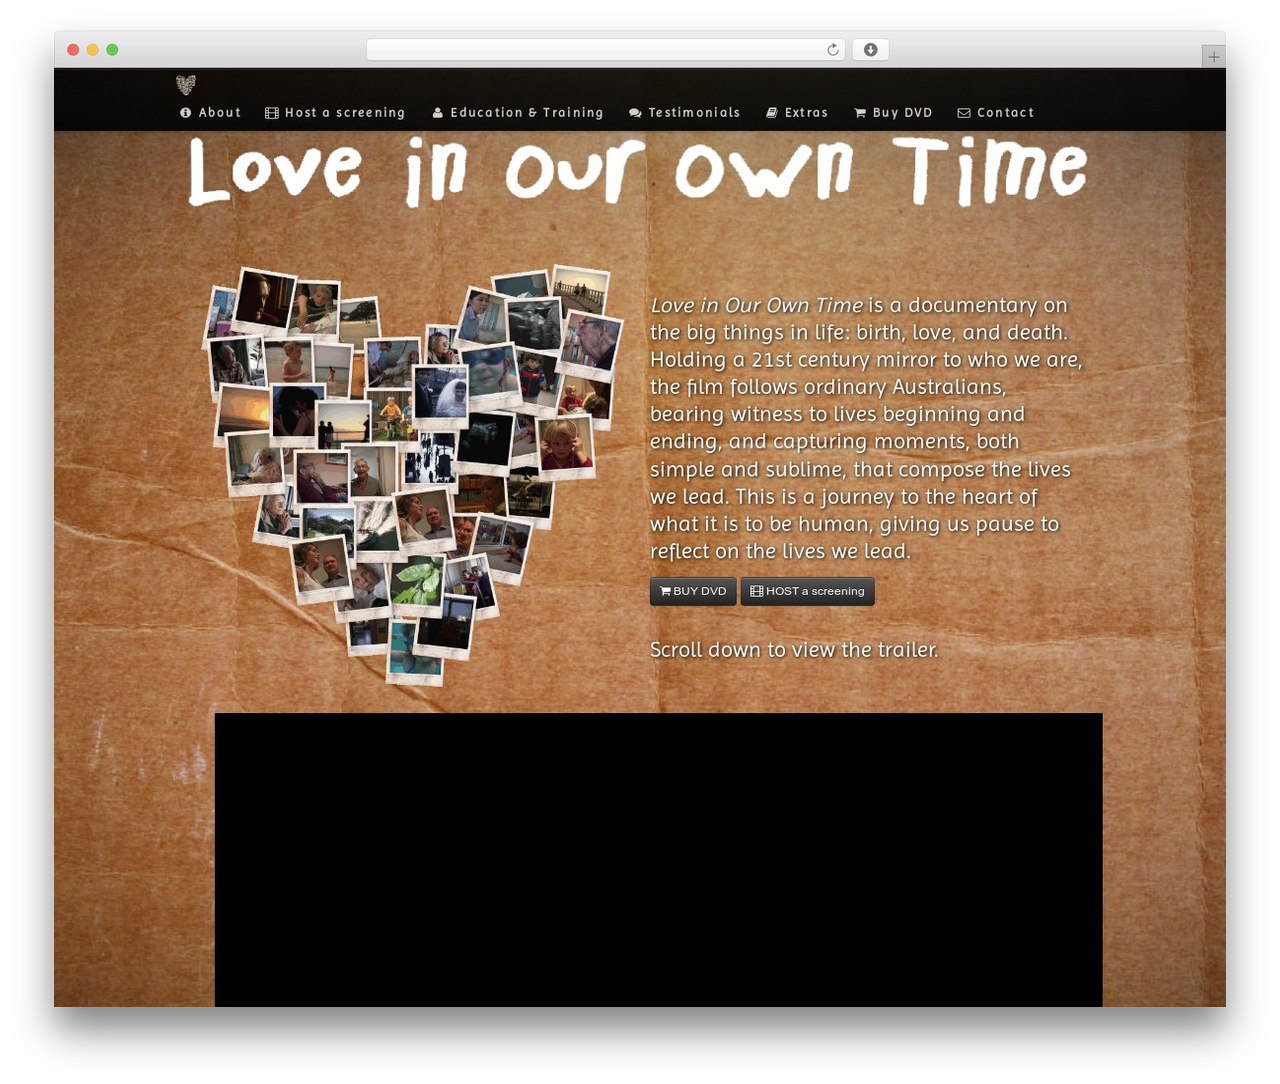Click the book icon beside Extras

(x=772, y=113)
